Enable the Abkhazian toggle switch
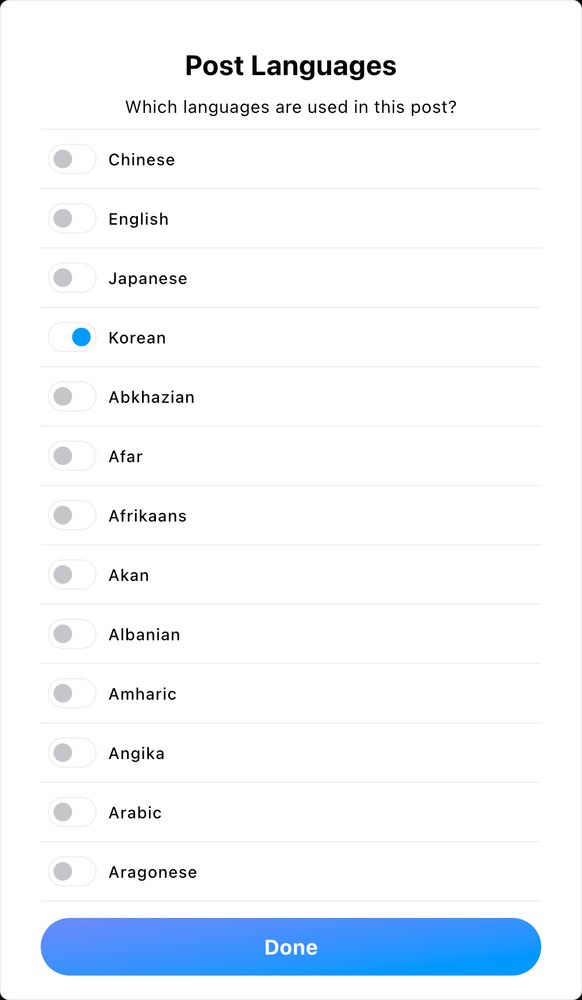Image resolution: width=582 pixels, height=1000 pixels. click(71, 396)
